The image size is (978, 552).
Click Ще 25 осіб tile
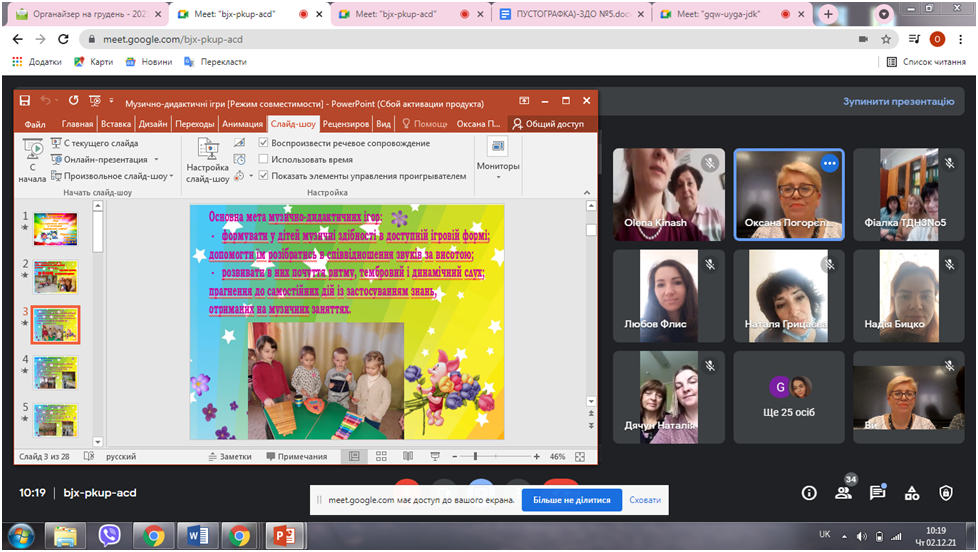788,397
